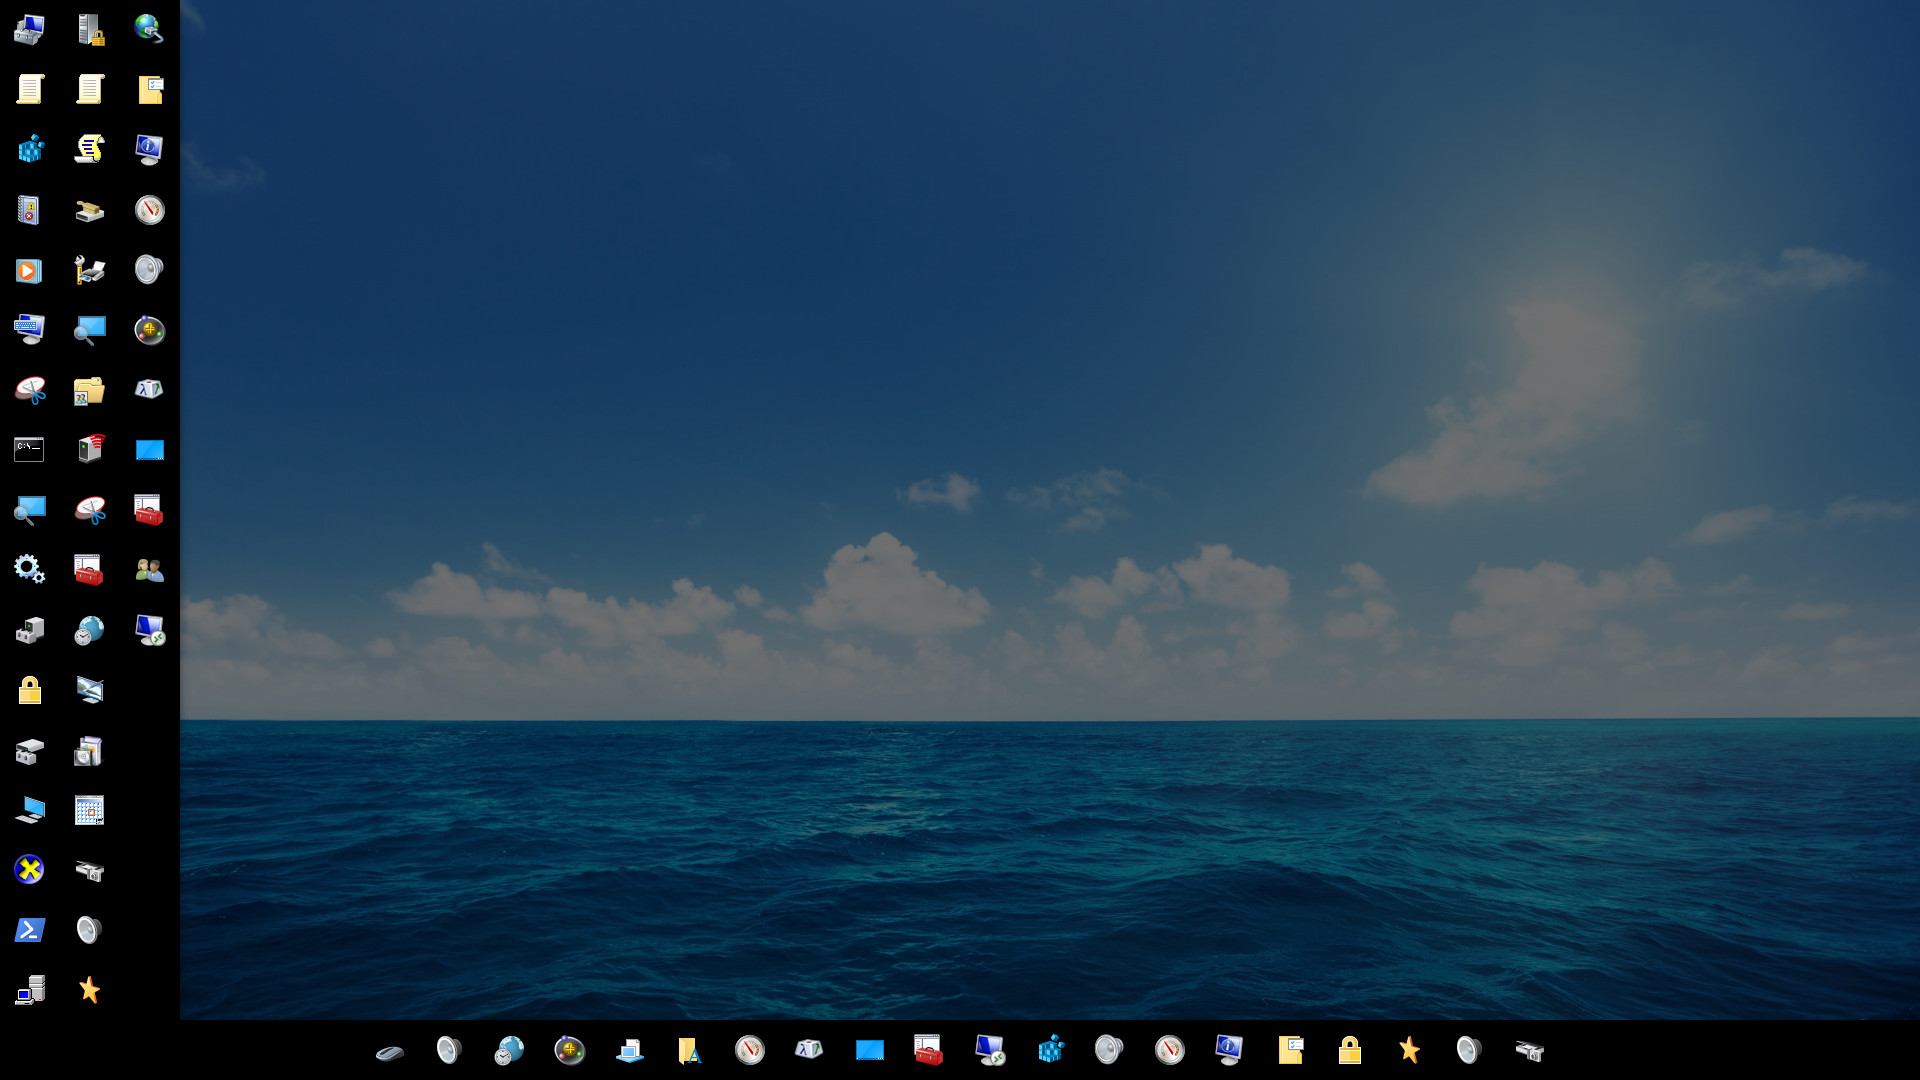
Task: Open the red toolbox Administrative Tools icon
Action: [x=150, y=510]
